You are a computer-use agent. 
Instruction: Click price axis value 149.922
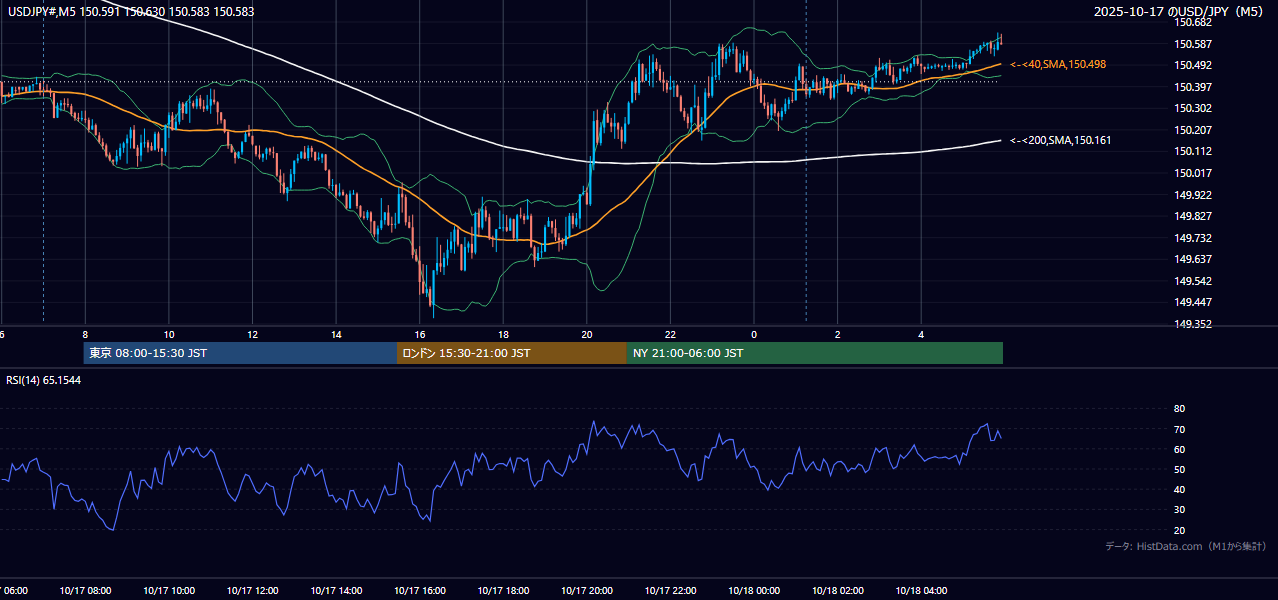click(x=1193, y=195)
